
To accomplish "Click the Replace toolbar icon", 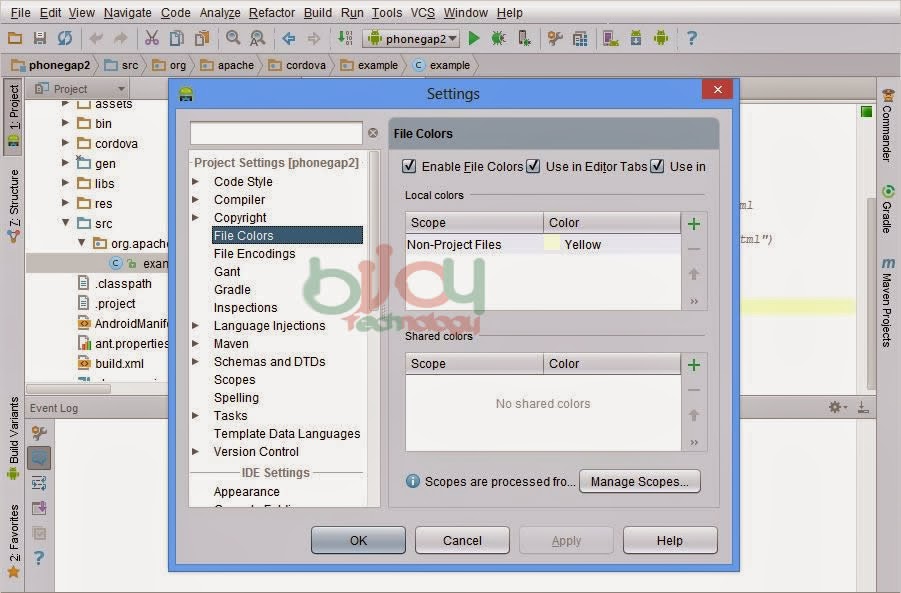I will click(x=257, y=38).
